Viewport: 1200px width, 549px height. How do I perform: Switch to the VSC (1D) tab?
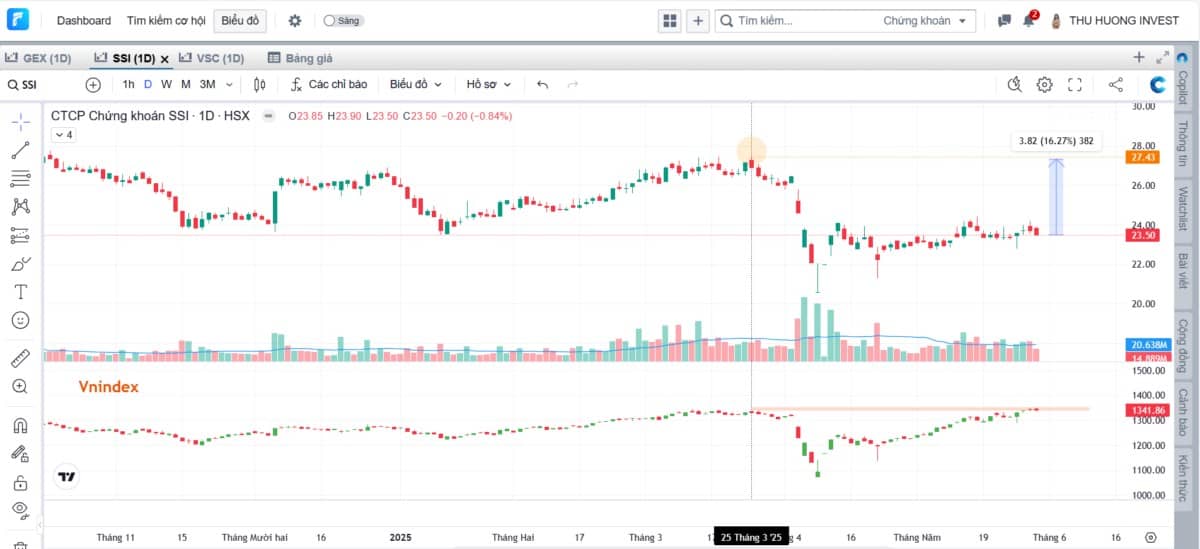pyautogui.click(x=212, y=58)
